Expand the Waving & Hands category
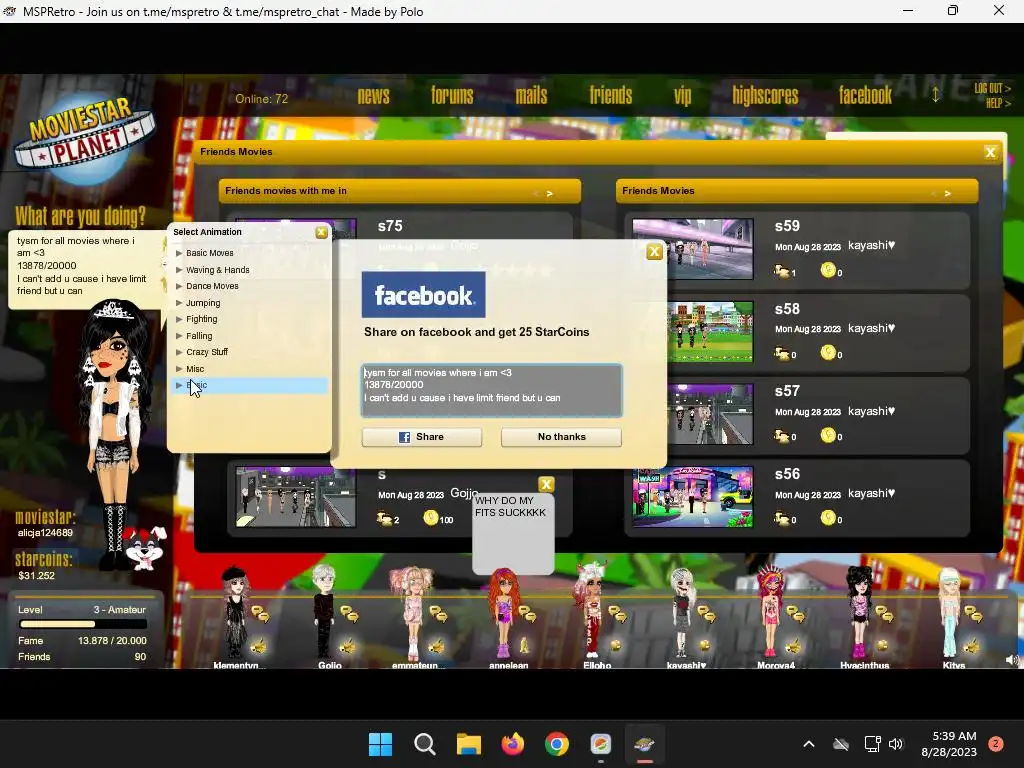The width and height of the screenshot is (1024, 768). pyautogui.click(x=179, y=270)
